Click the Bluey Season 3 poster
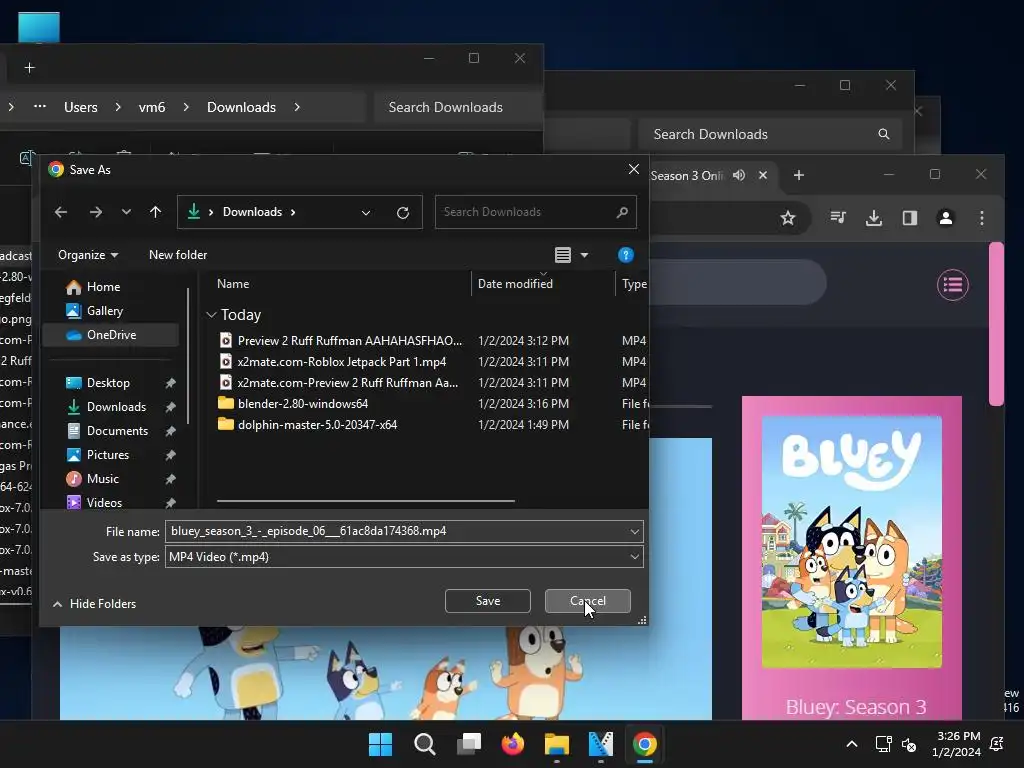The image size is (1024, 768). (852, 541)
